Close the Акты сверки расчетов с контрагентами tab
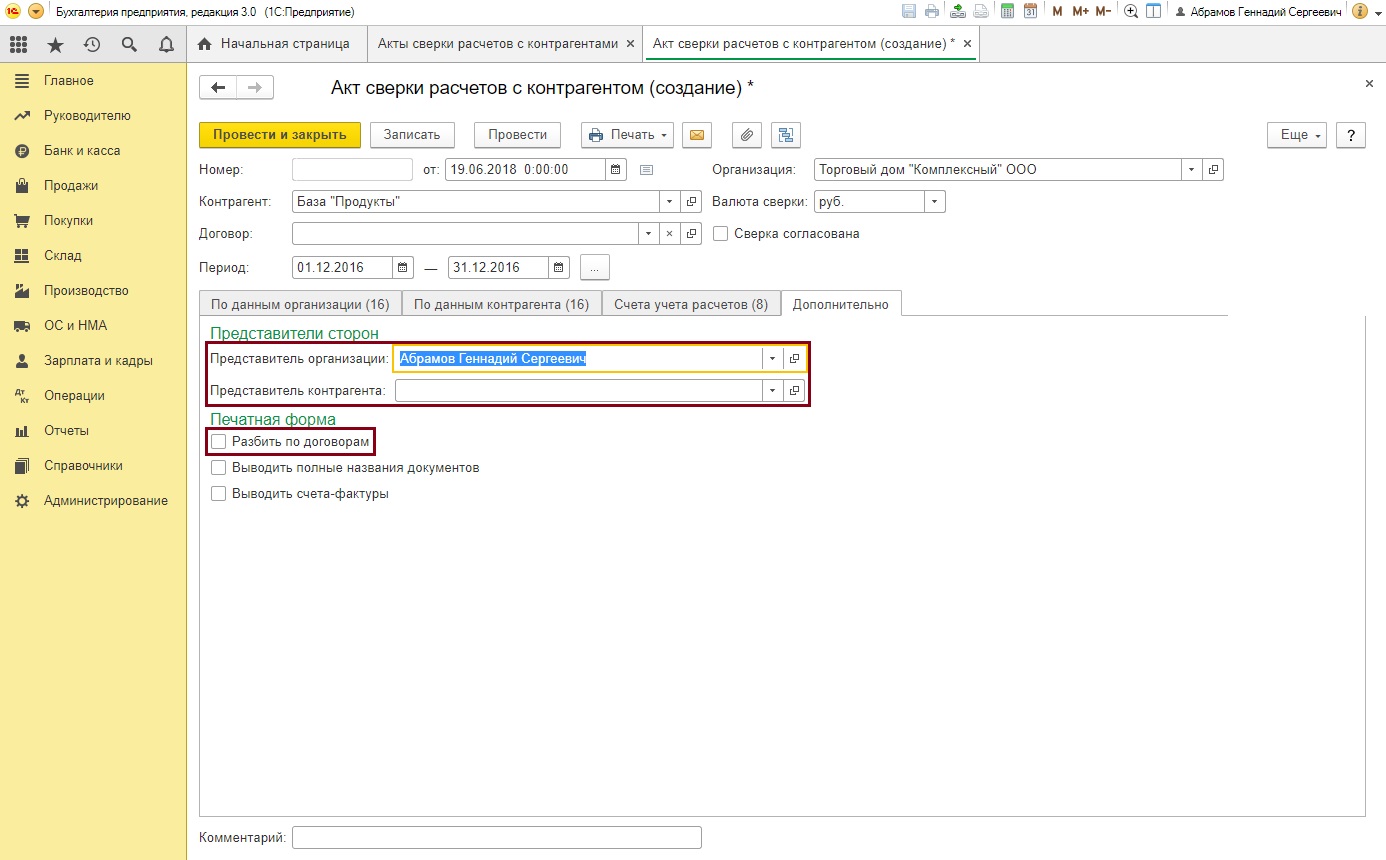1386x860 pixels. (x=629, y=44)
